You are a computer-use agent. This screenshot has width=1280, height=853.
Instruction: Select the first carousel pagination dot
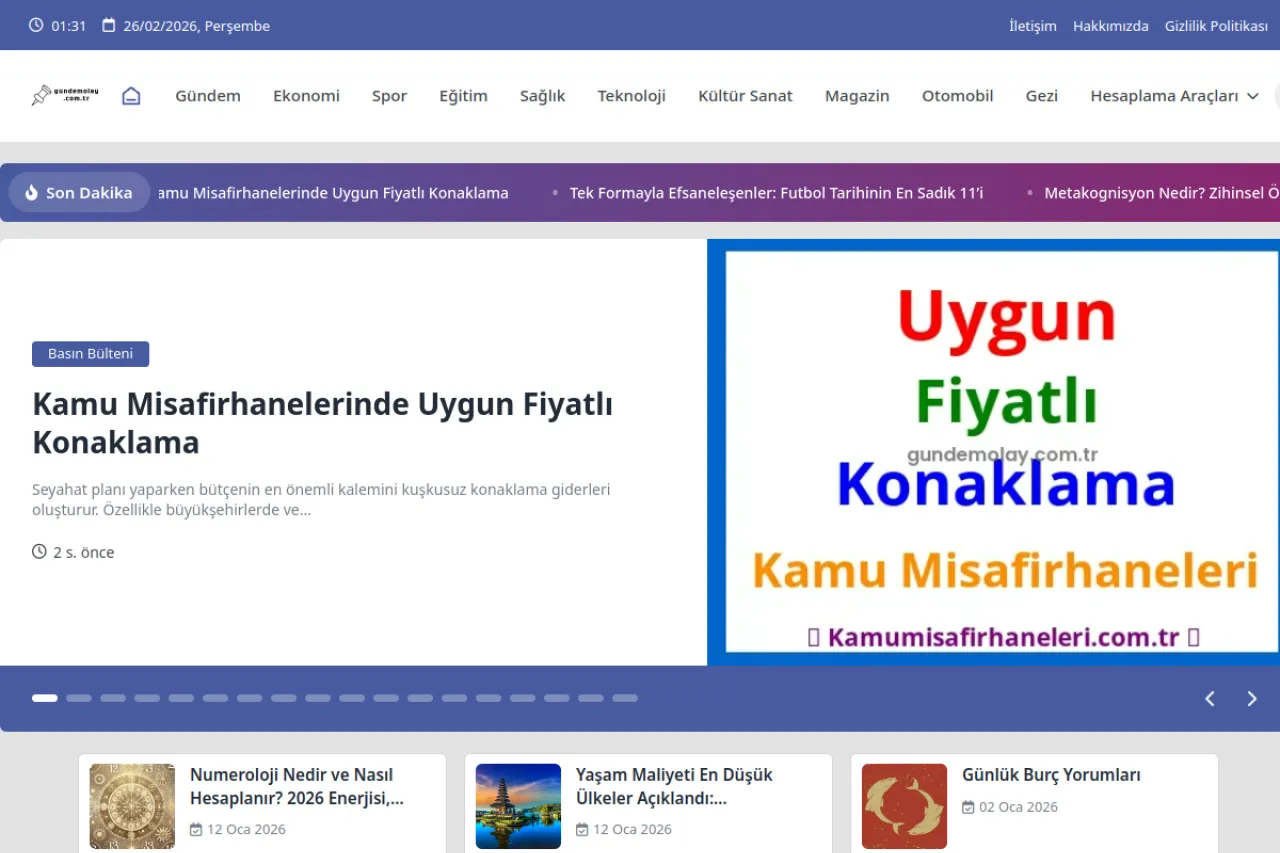(44, 698)
